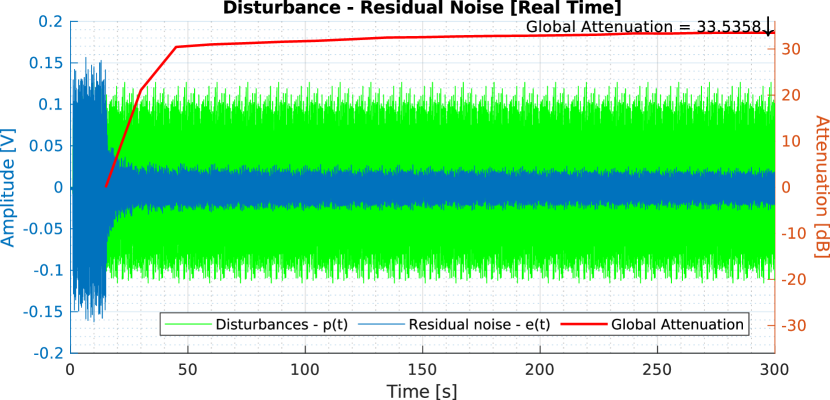
Task: Select the green line sample in legend
Action: pyautogui.click(x=188, y=324)
